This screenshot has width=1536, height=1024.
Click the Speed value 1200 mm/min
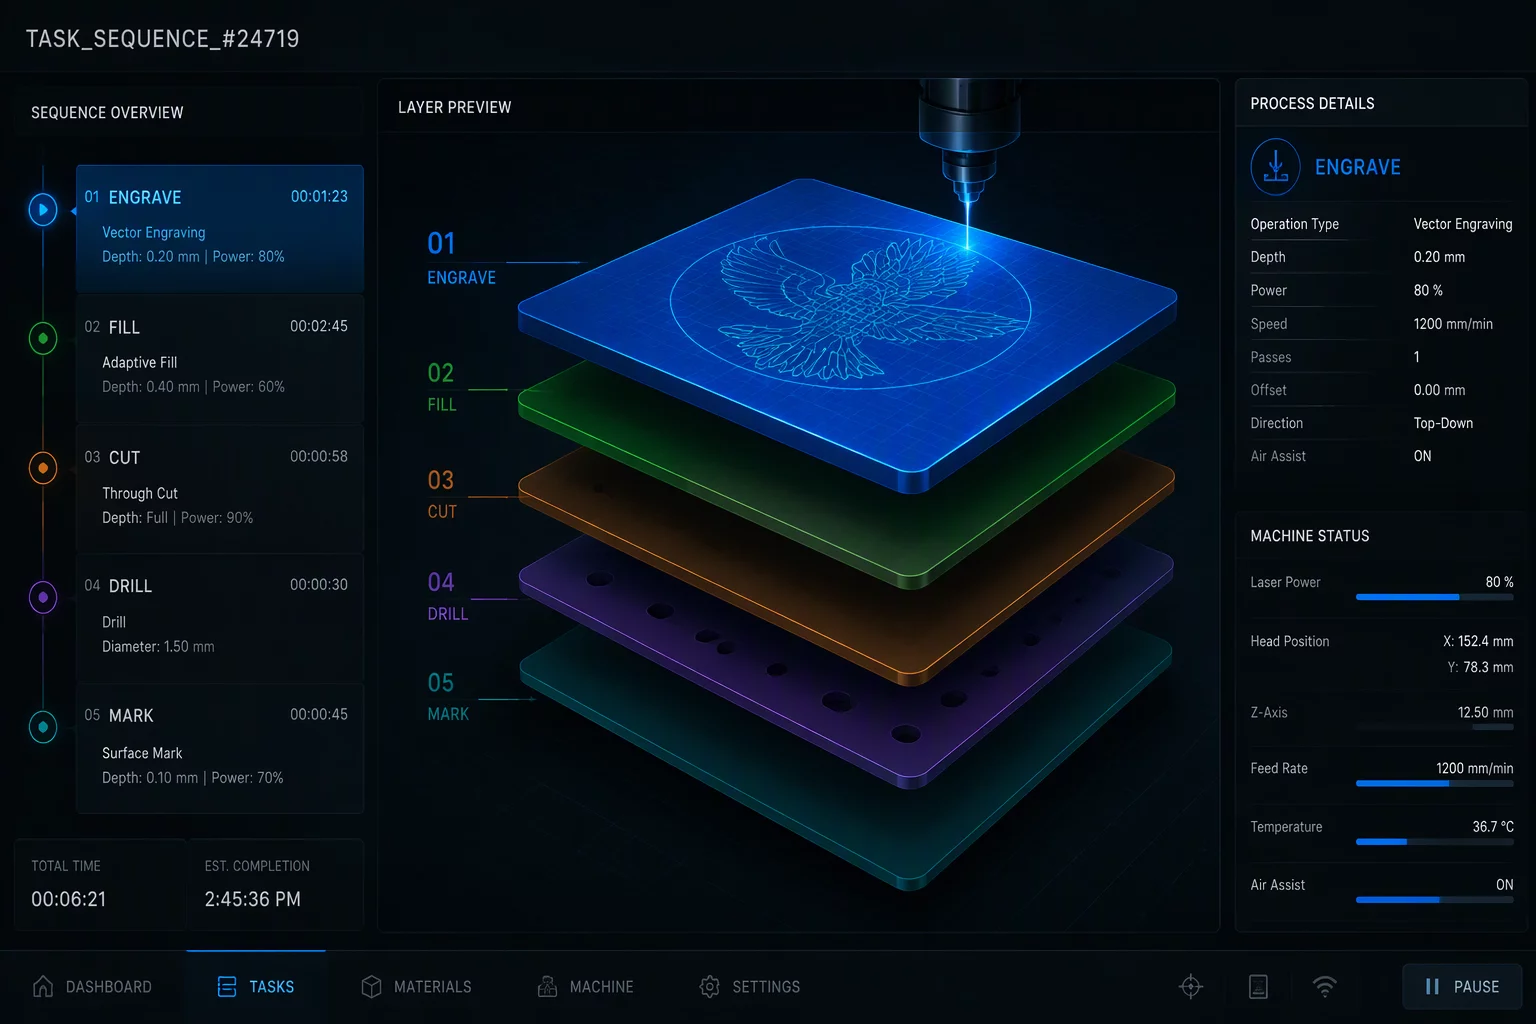point(1453,324)
